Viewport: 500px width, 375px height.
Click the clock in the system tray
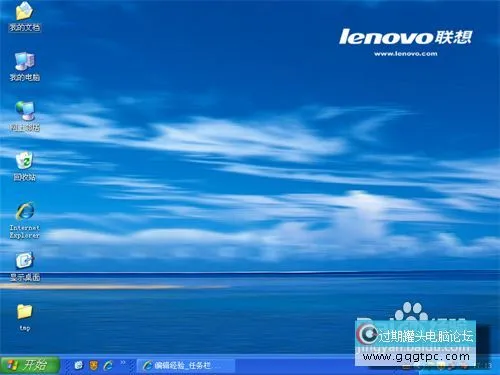(x=484, y=366)
